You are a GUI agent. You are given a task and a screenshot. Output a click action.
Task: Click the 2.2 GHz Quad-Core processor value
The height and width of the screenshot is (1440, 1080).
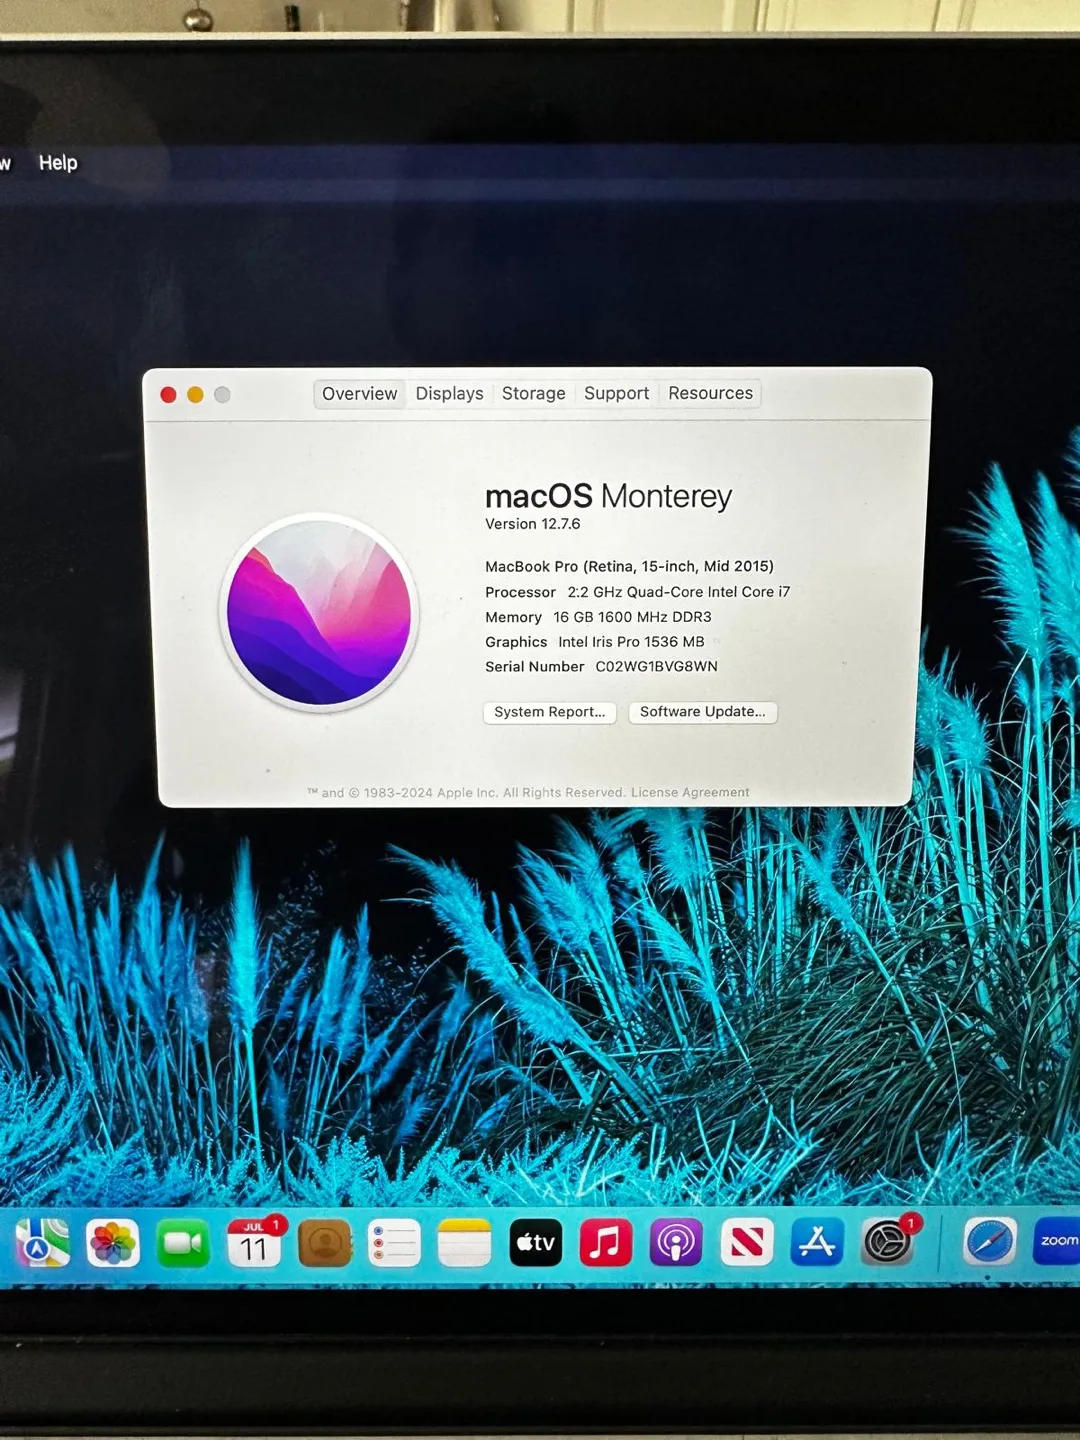point(679,592)
